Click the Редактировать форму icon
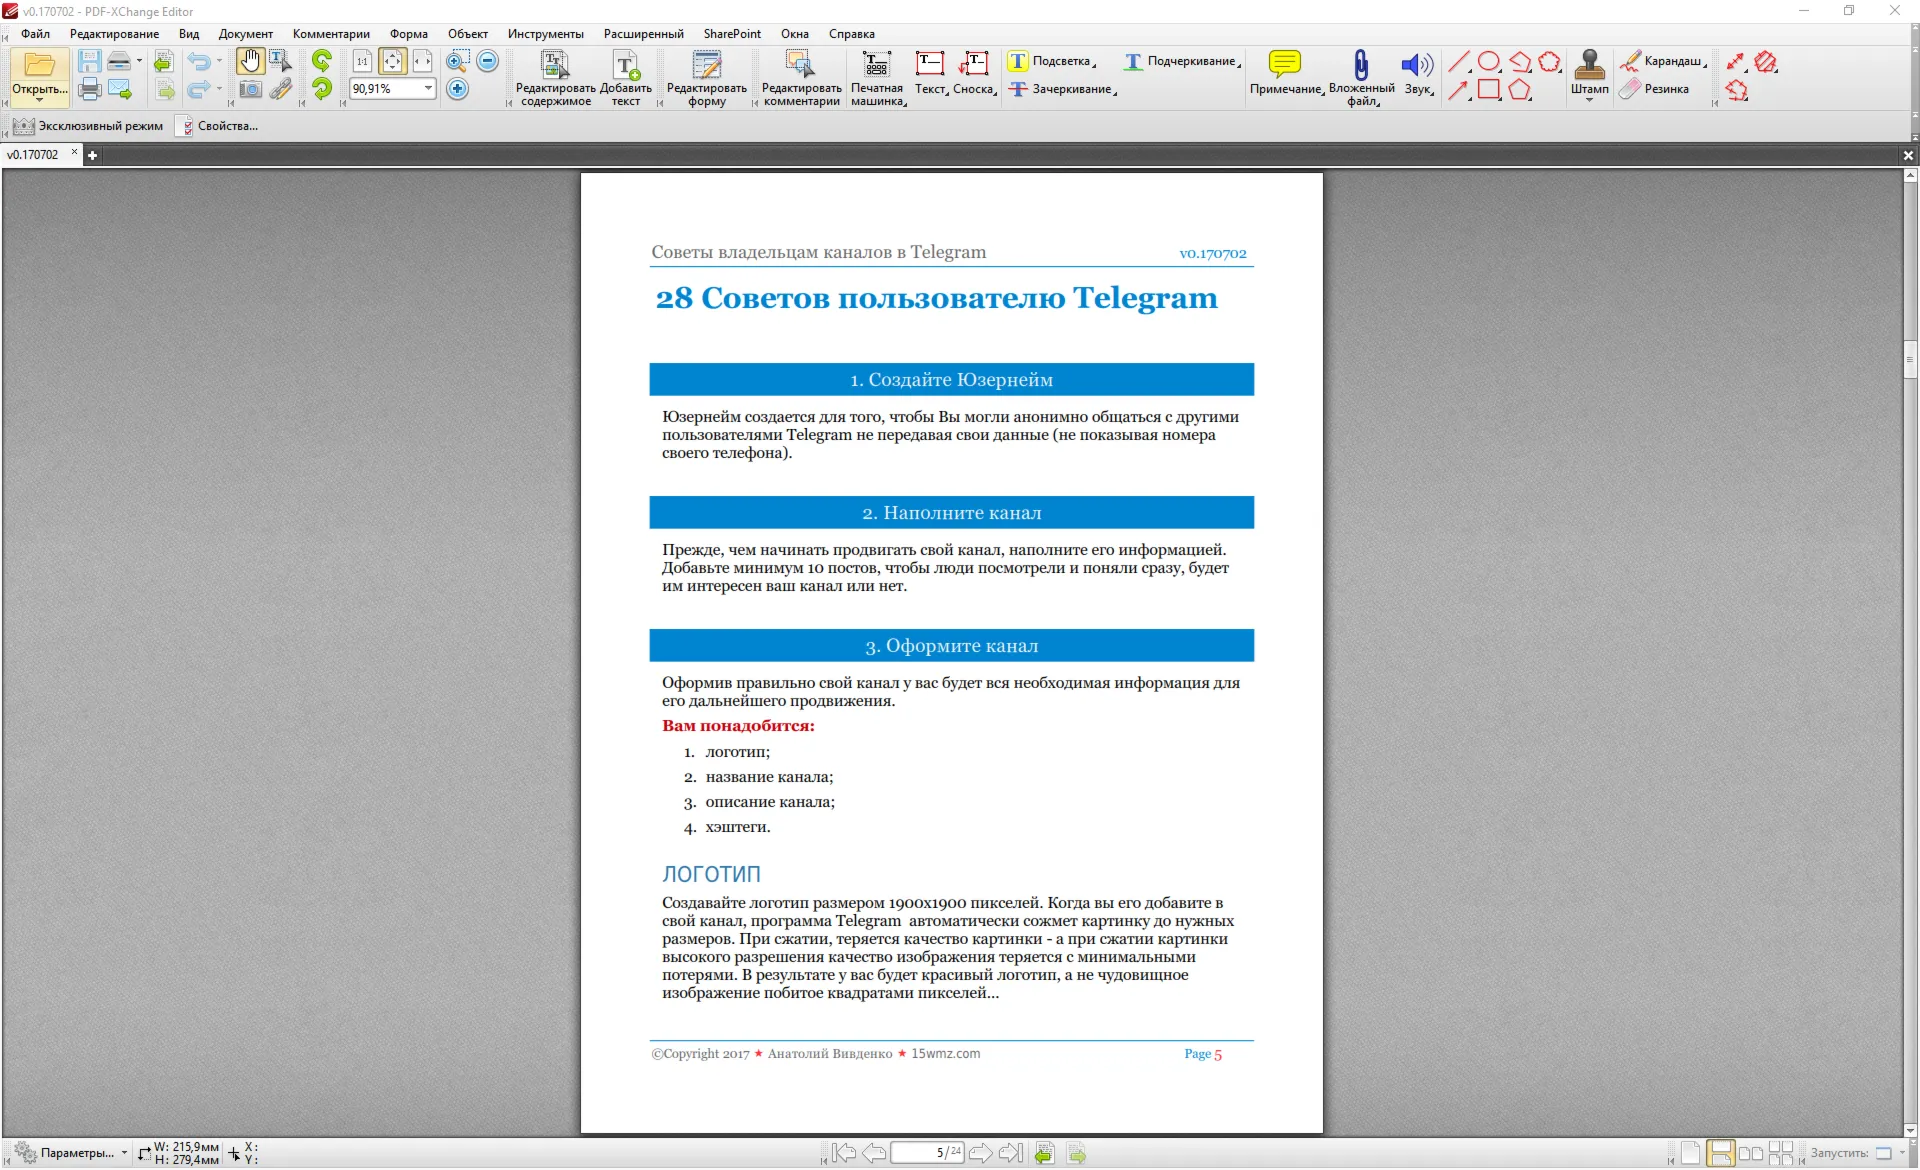This screenshot has width=1920, height=1170. click(707, 64)
